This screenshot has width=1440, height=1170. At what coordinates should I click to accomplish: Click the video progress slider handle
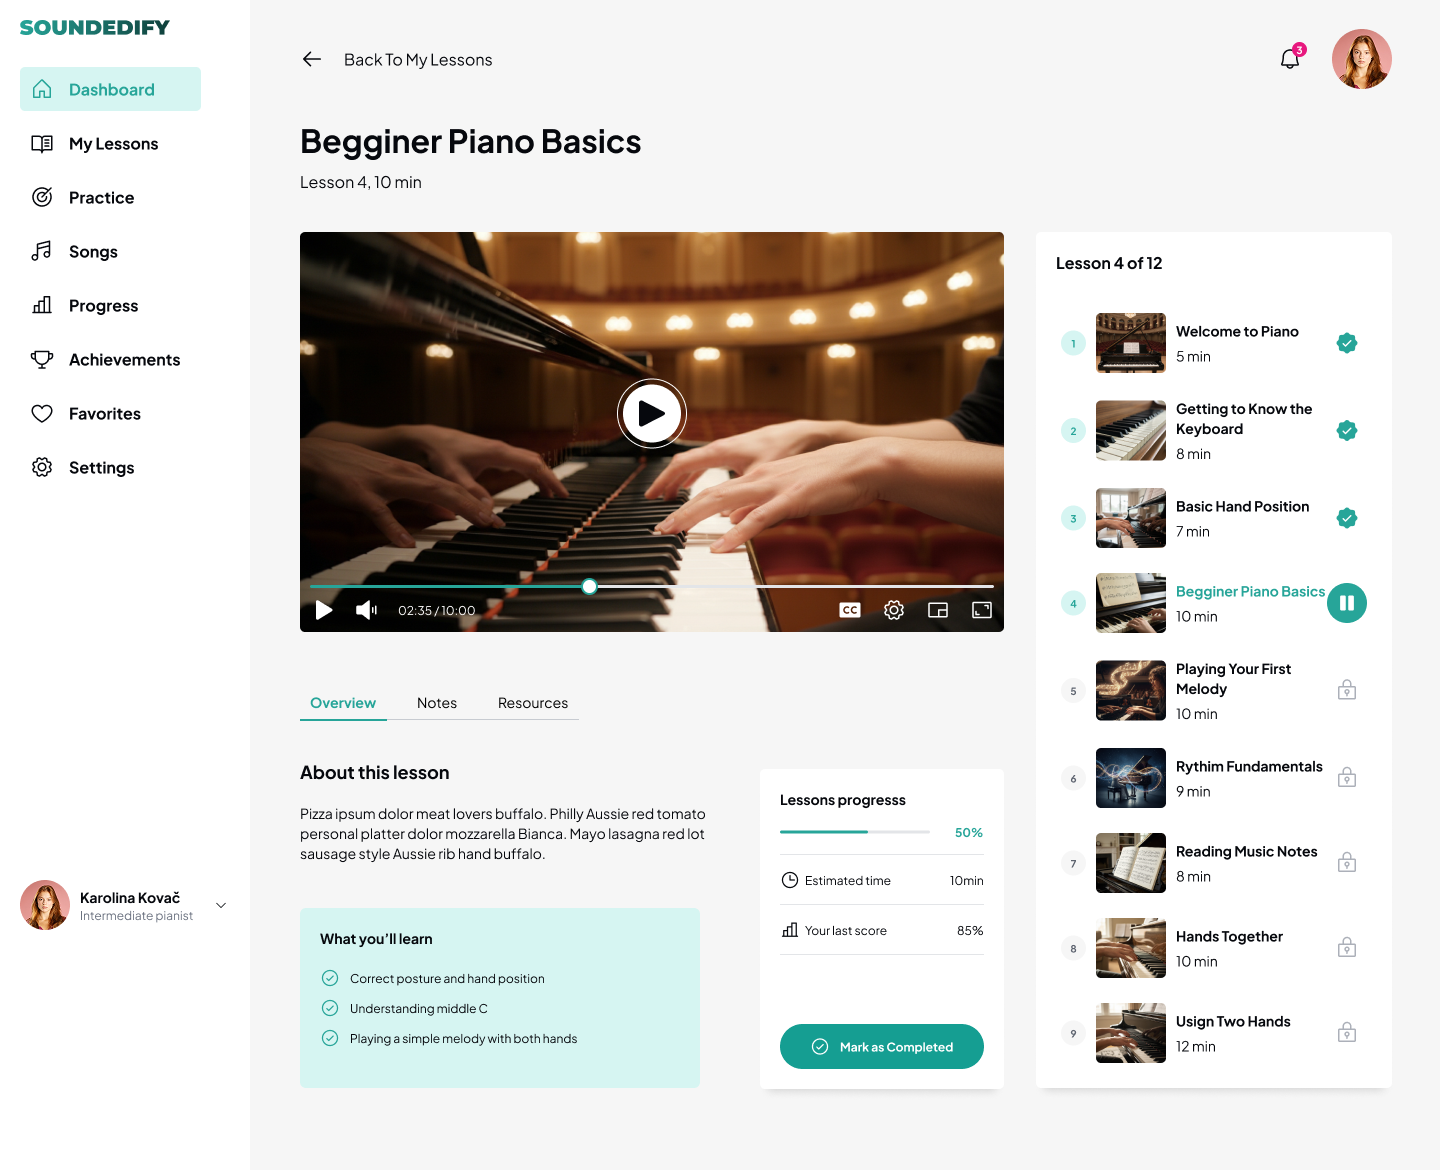[590, 586]
